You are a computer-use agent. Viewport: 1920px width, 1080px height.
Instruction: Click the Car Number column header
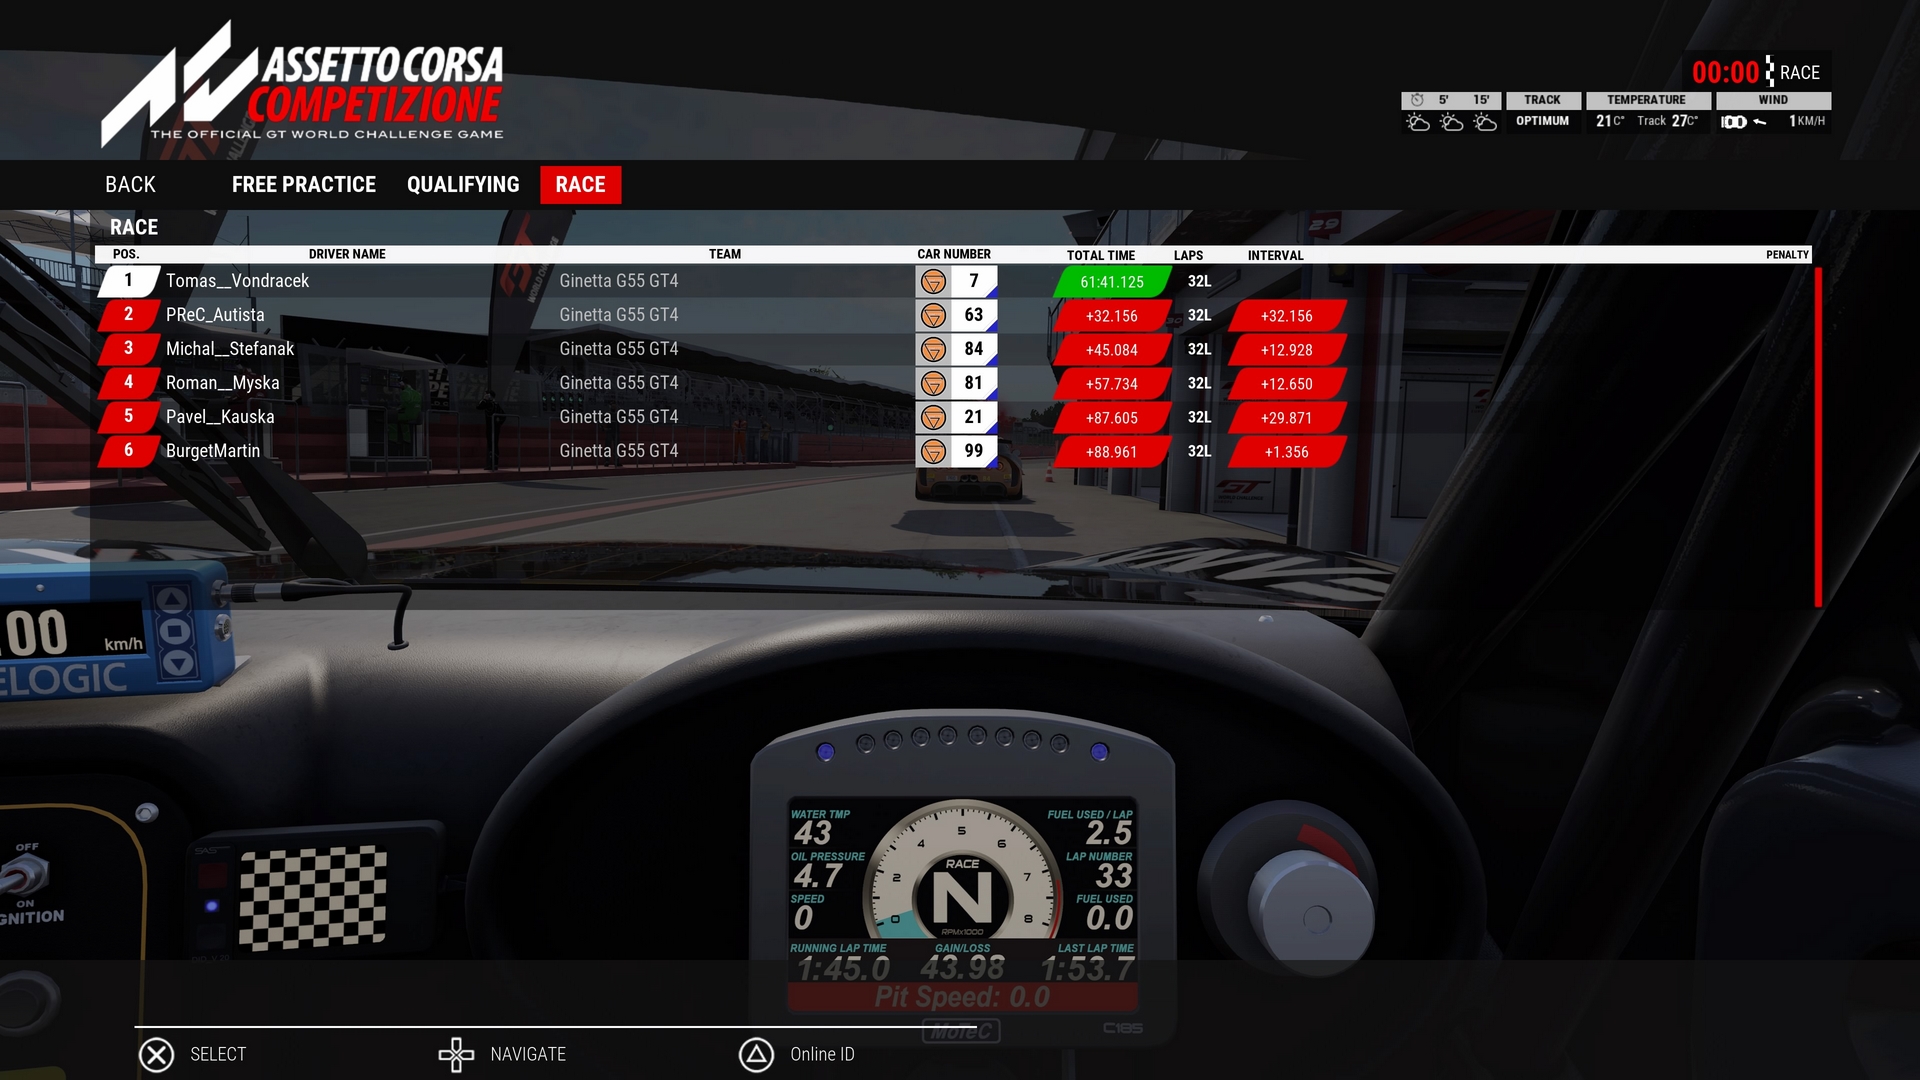click(954, 255)
